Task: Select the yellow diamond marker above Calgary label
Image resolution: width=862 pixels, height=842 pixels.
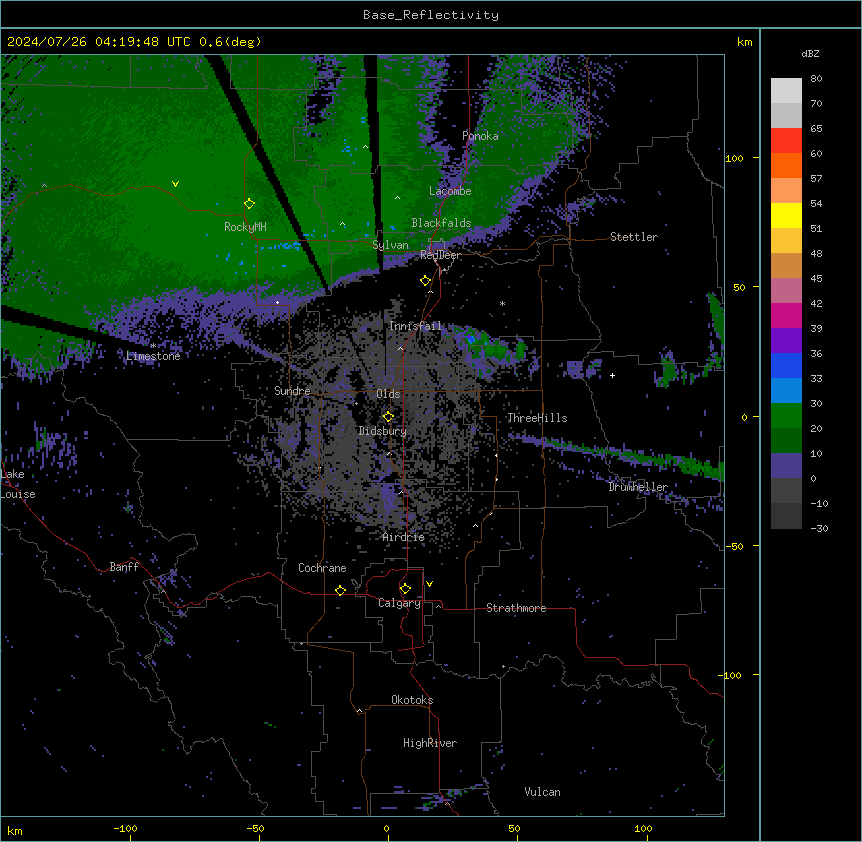Action: pyautogui.click(x=405, y=589)
